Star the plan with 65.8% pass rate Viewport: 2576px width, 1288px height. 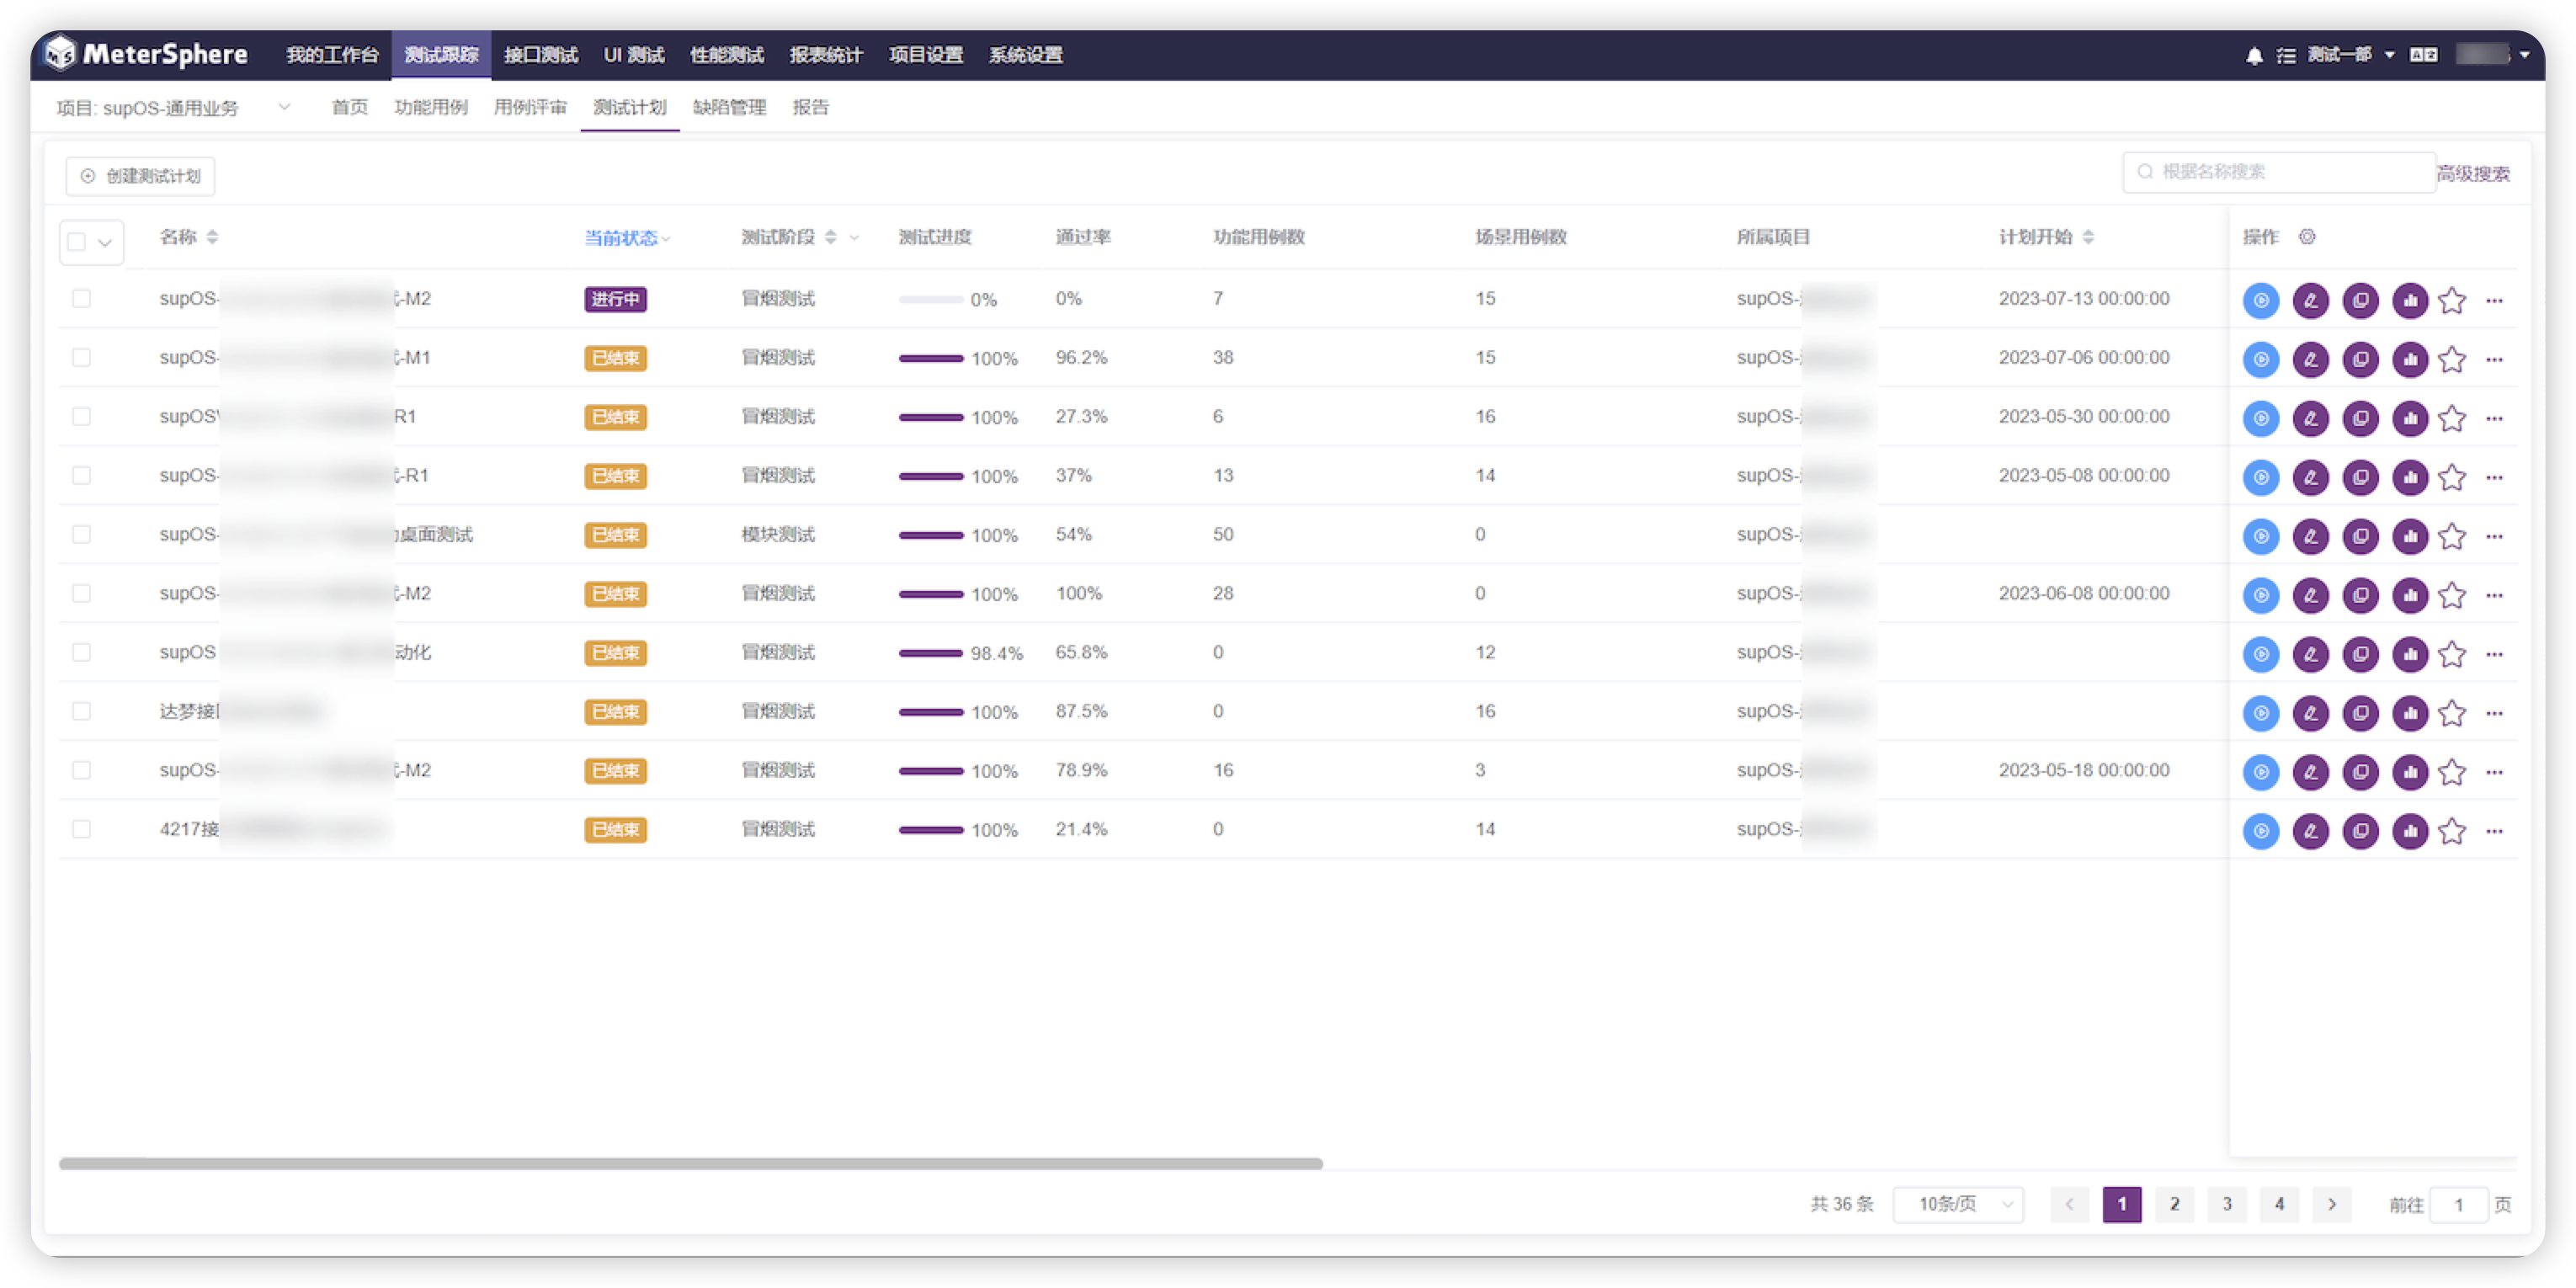point(2453,654)
